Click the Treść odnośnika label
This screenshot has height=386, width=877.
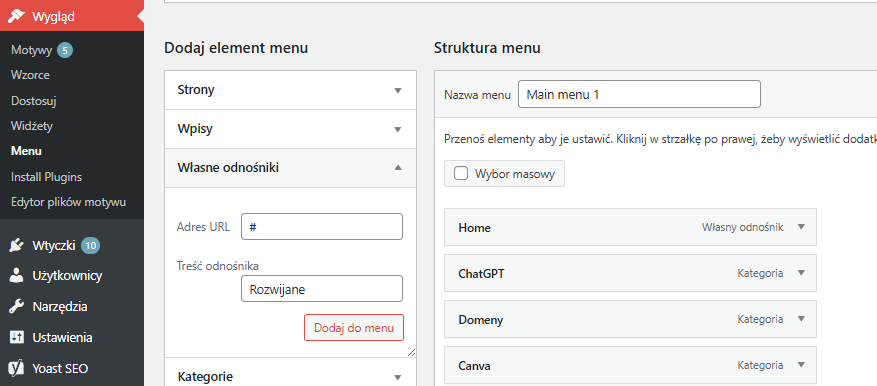click(x=218, y=266)
